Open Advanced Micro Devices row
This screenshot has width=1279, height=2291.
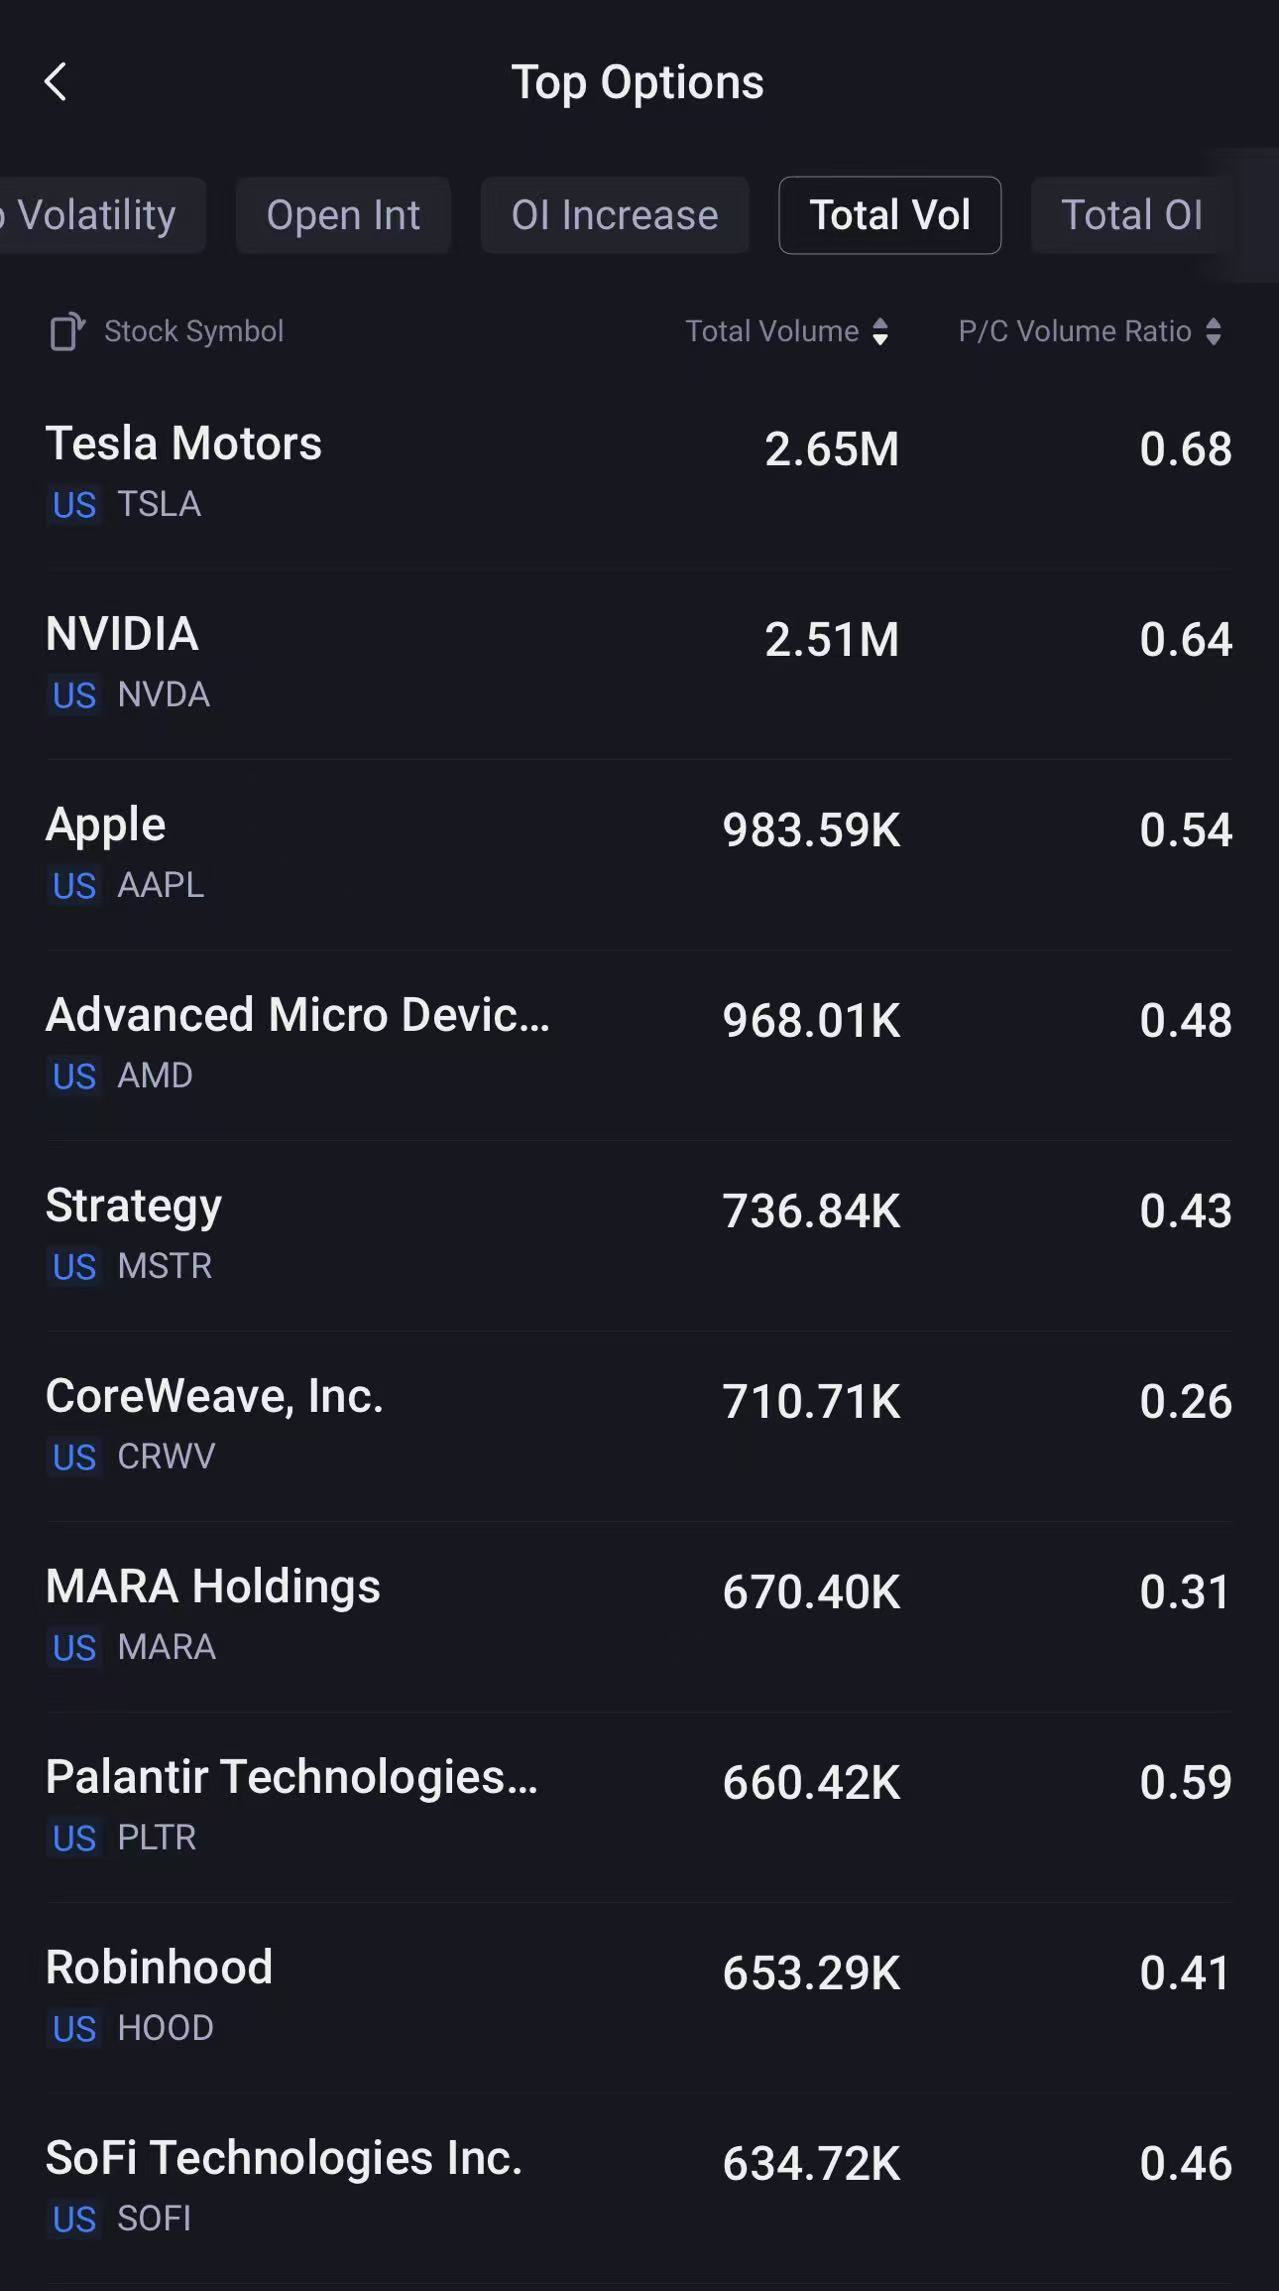[638, 1043]
